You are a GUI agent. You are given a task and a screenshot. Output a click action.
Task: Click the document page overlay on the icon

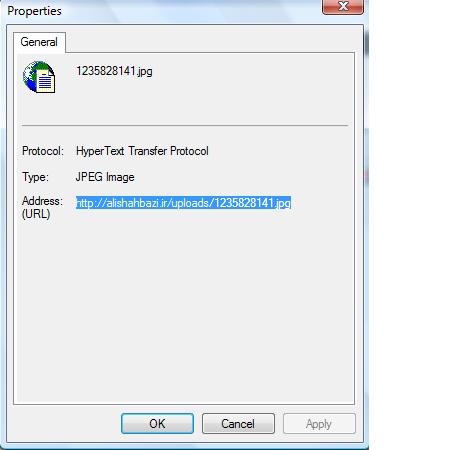(46, 81)
